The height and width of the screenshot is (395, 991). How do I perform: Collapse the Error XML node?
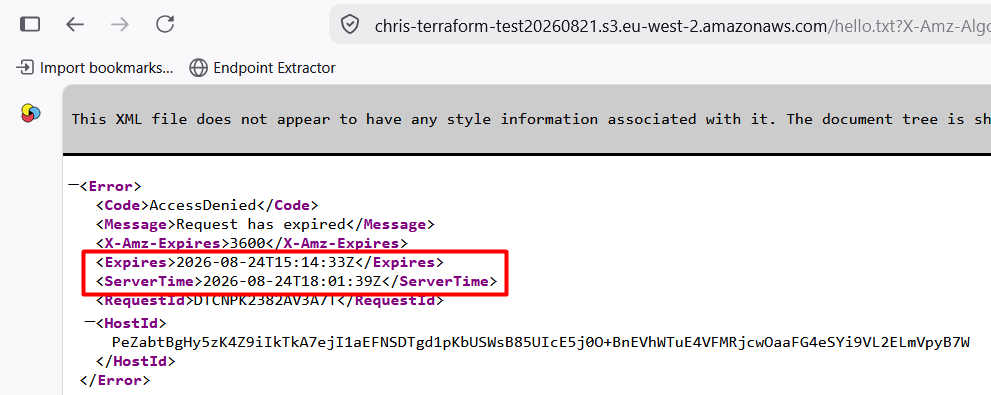click(x=73, y=186)
